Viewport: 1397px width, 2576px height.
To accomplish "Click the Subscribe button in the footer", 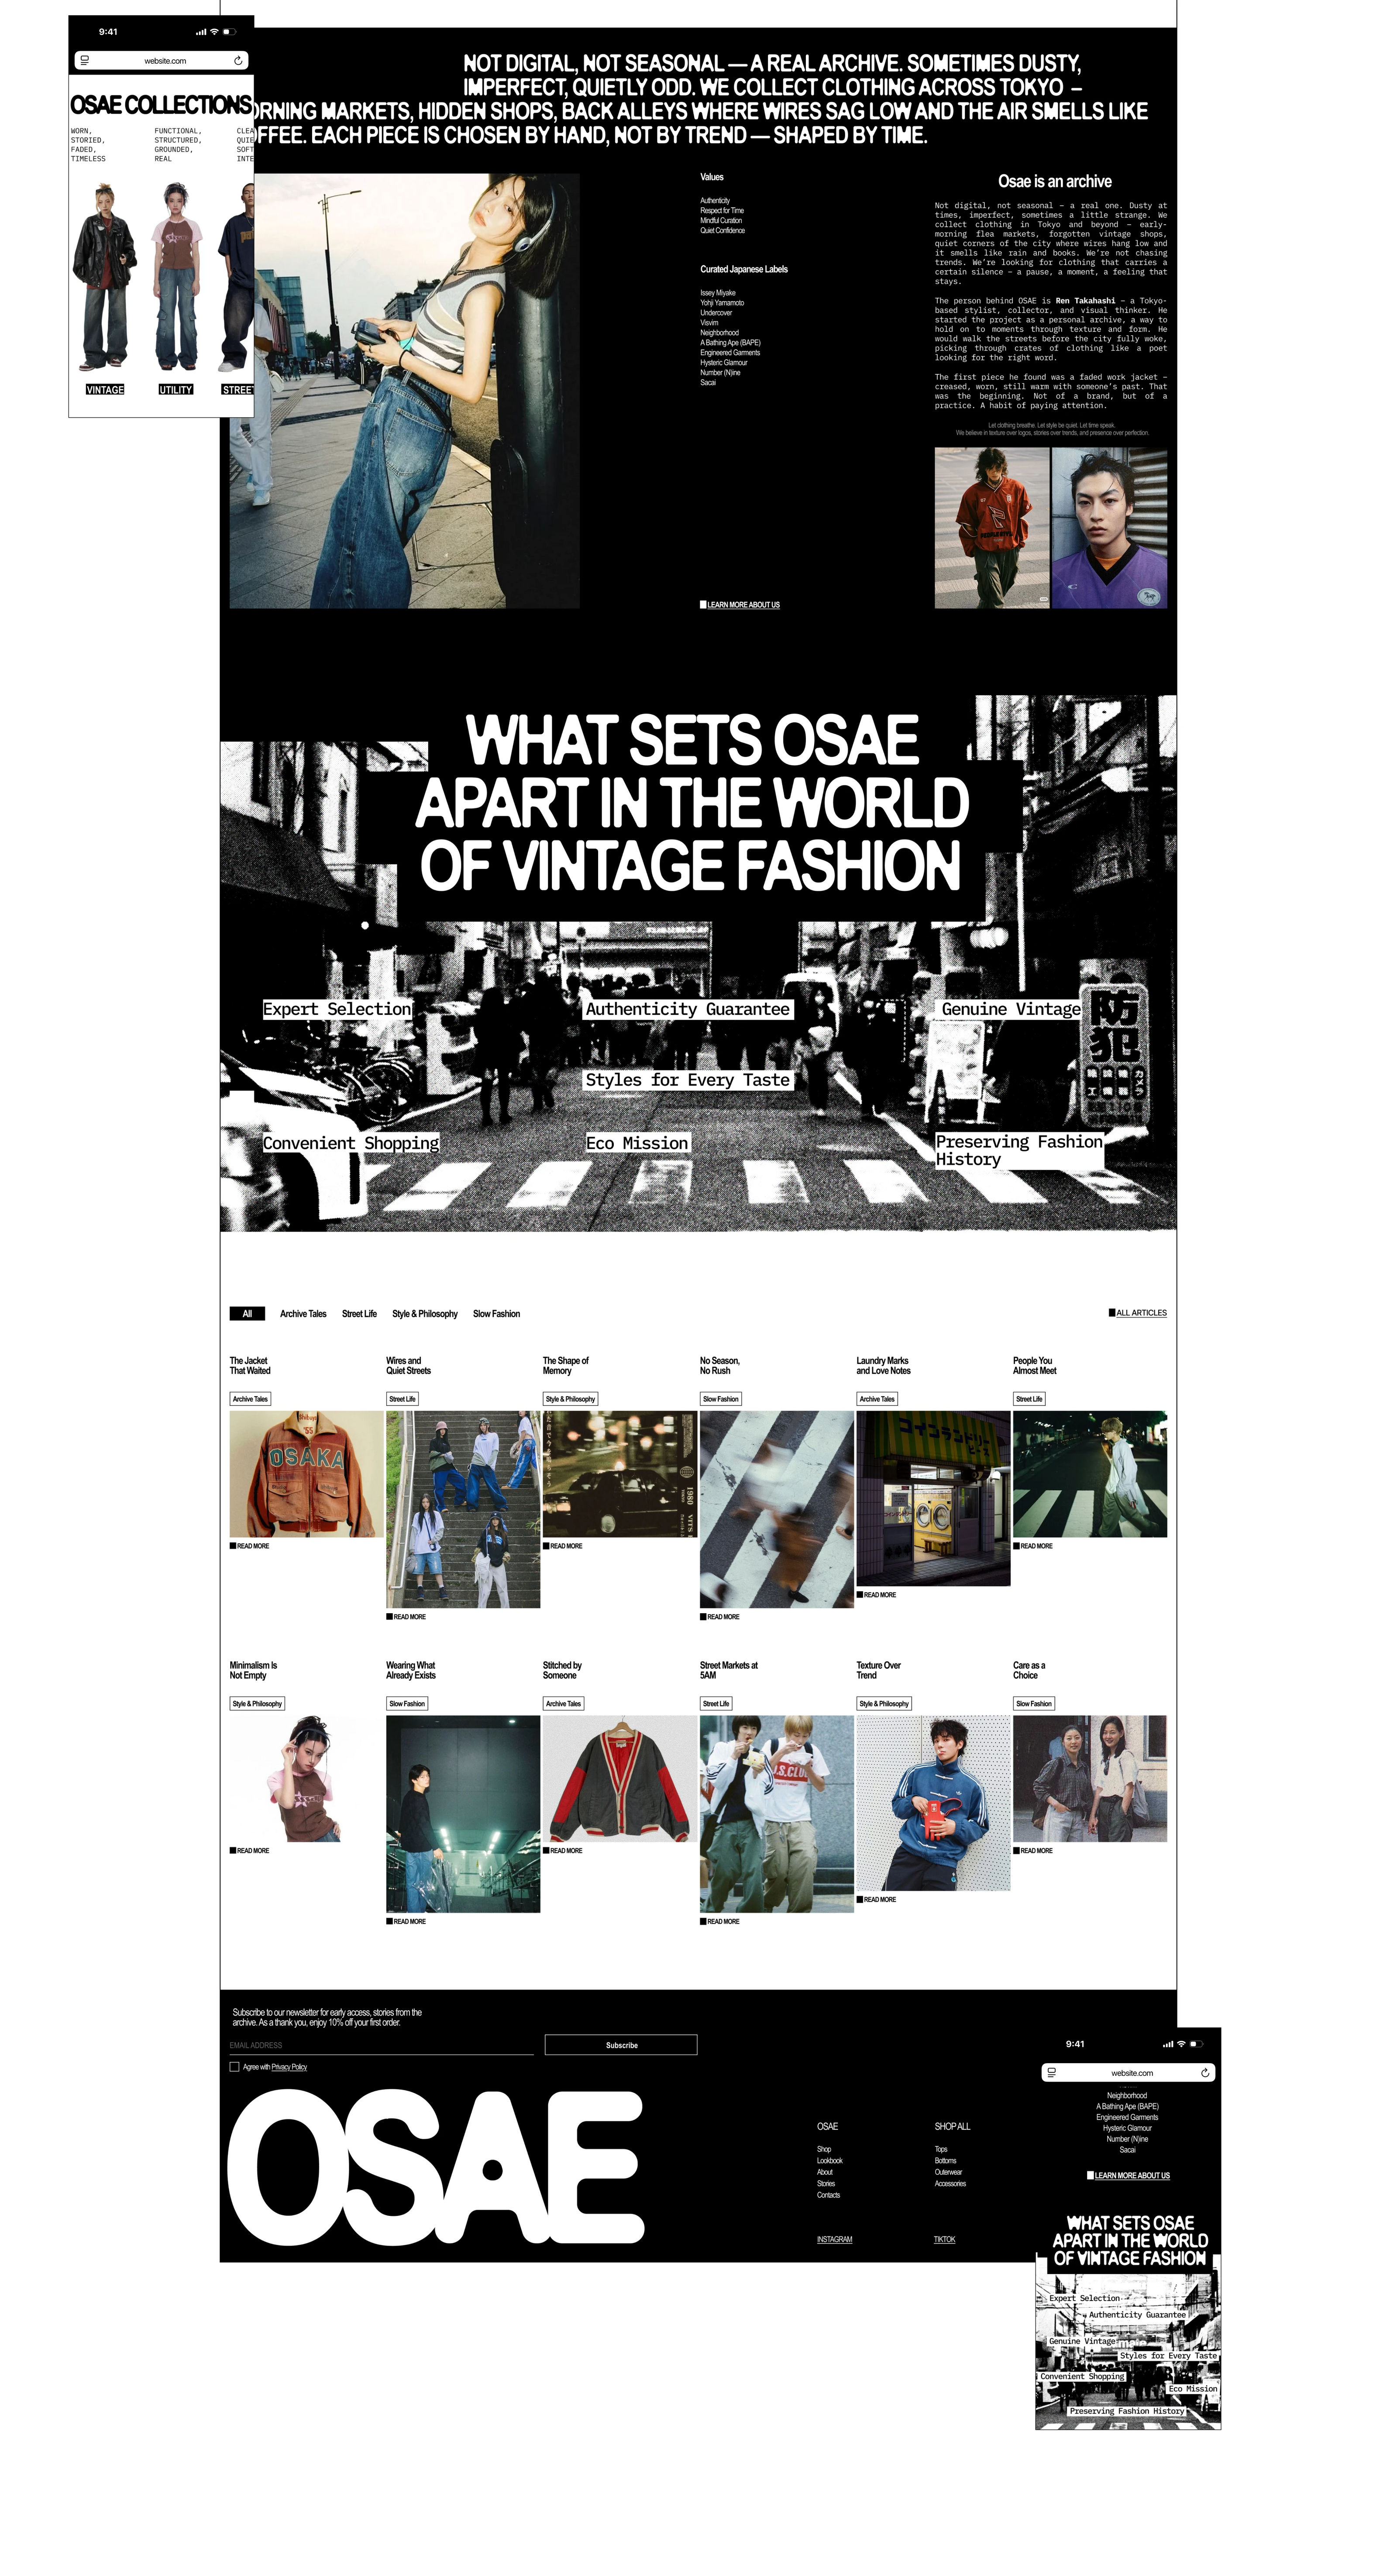I will [621, 2045].
